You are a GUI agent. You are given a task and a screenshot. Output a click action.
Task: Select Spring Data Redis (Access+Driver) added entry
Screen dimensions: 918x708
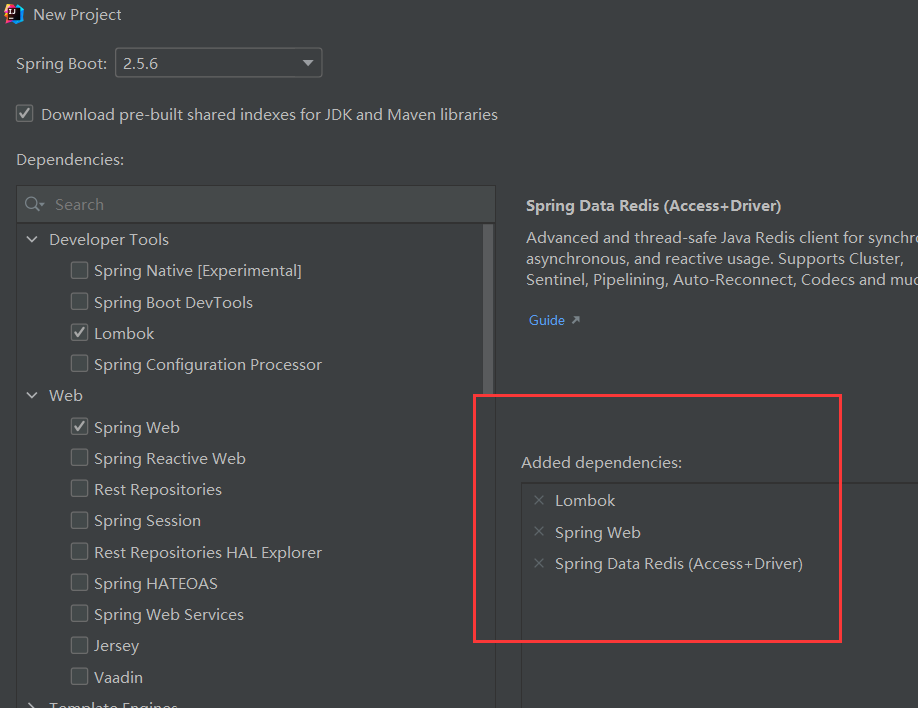[x=679, y=564]
